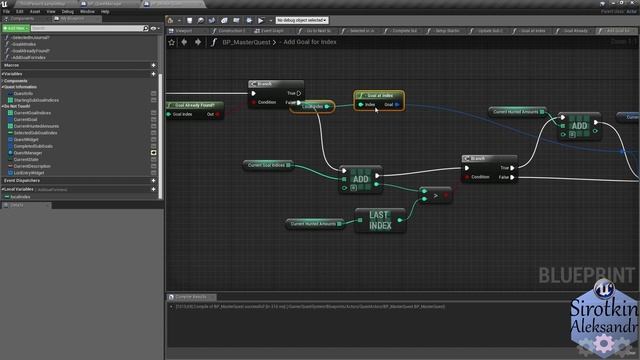
Task: Collapse the Variables section
Action: click(x=2, y=74)
